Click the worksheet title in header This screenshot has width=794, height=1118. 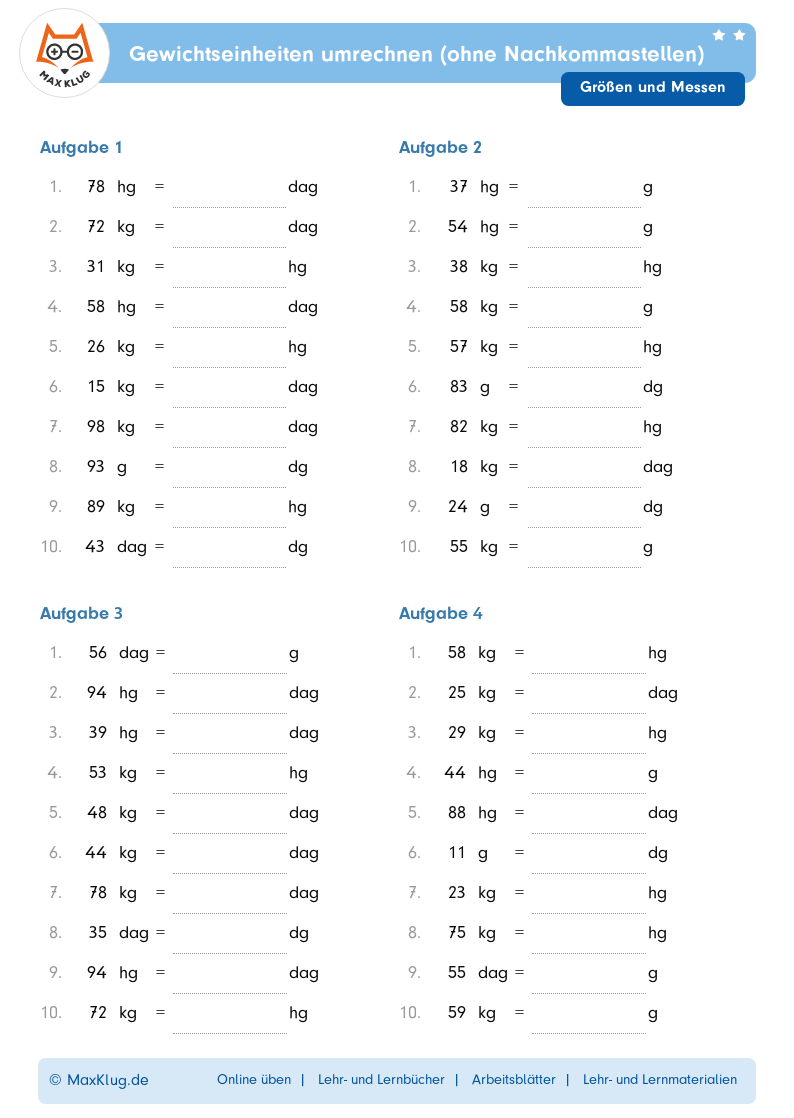(417, 54)
